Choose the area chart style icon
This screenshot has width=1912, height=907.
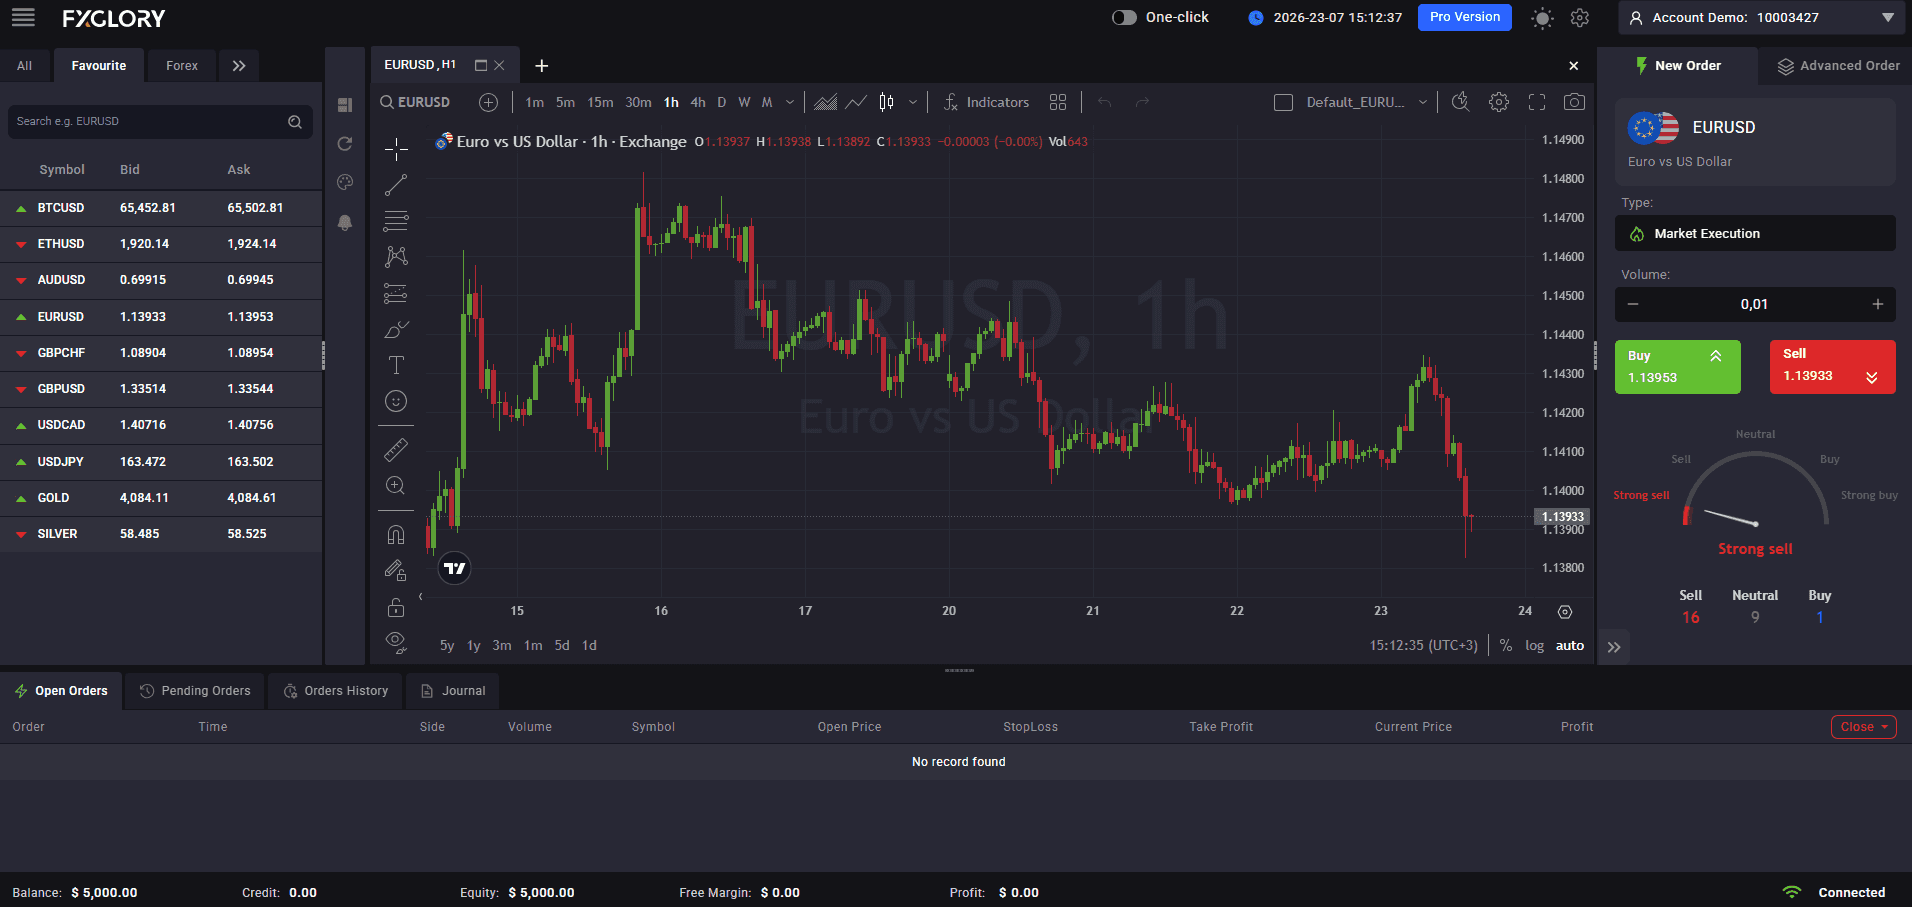tap(825, 102)
